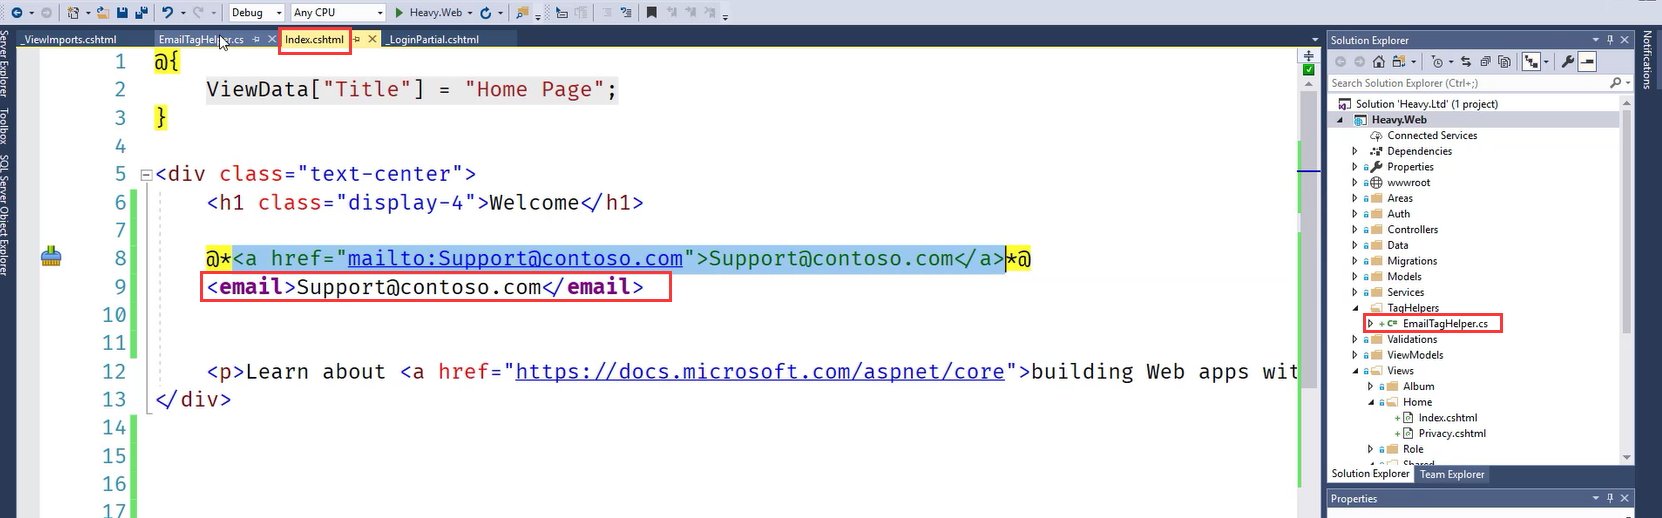Image resolution: width=1662 pixels, height=518 pixels.
Task: Toggle the Preview Selected Items button
Action: pyautogui.click(x=1587, y=62)
